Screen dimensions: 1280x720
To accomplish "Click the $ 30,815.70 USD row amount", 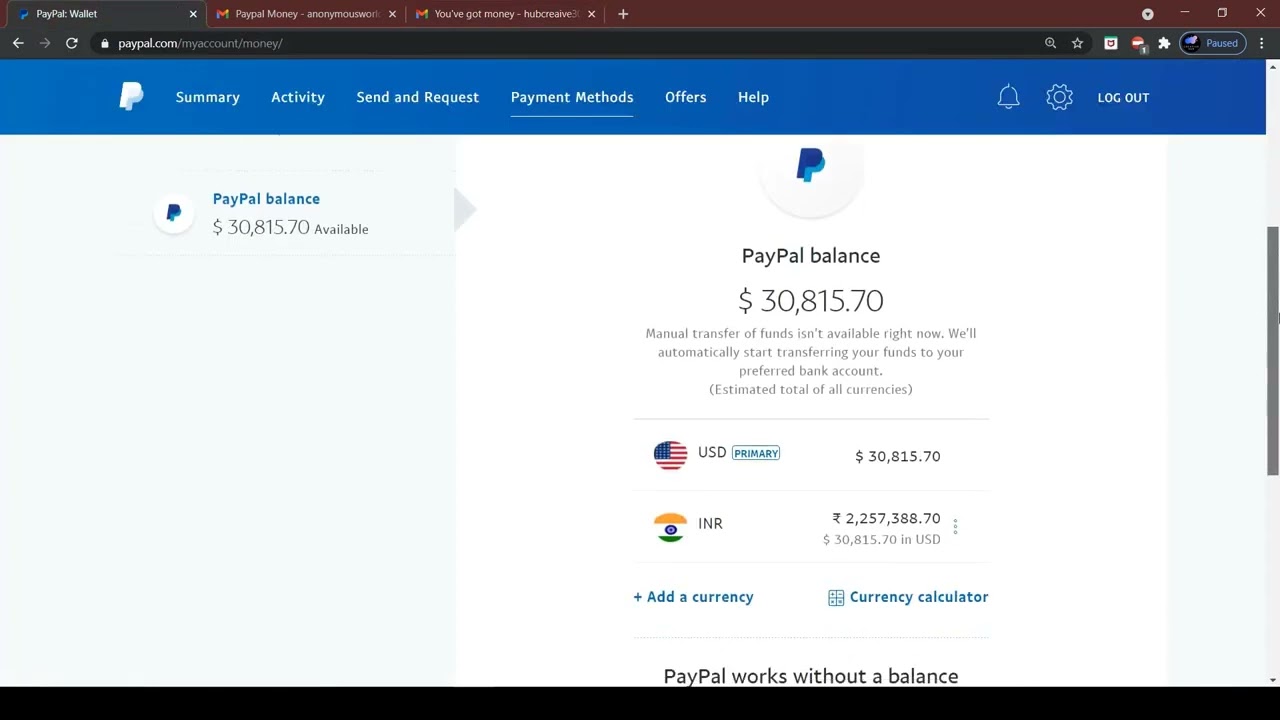I will coord(897,456).
